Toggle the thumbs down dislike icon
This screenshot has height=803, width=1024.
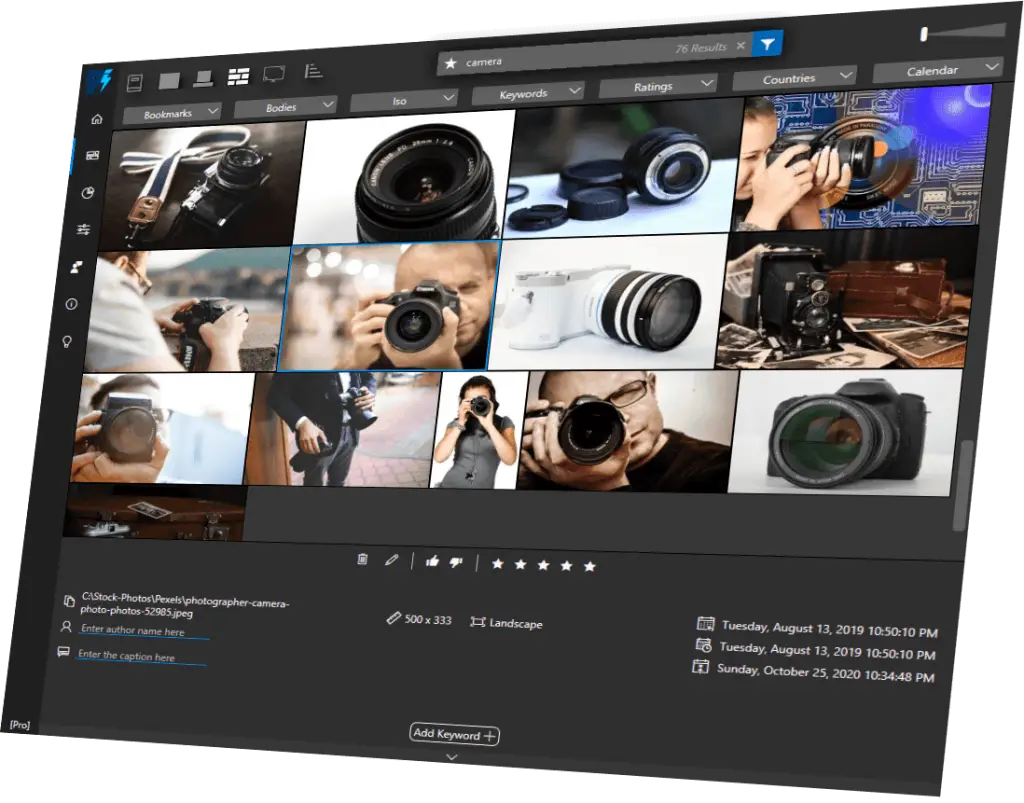(456, 562)
